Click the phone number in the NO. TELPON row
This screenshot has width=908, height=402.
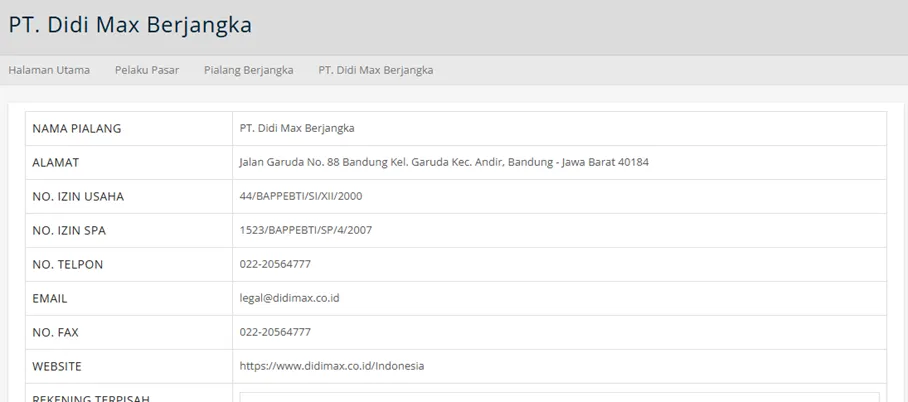click(275, 265)
